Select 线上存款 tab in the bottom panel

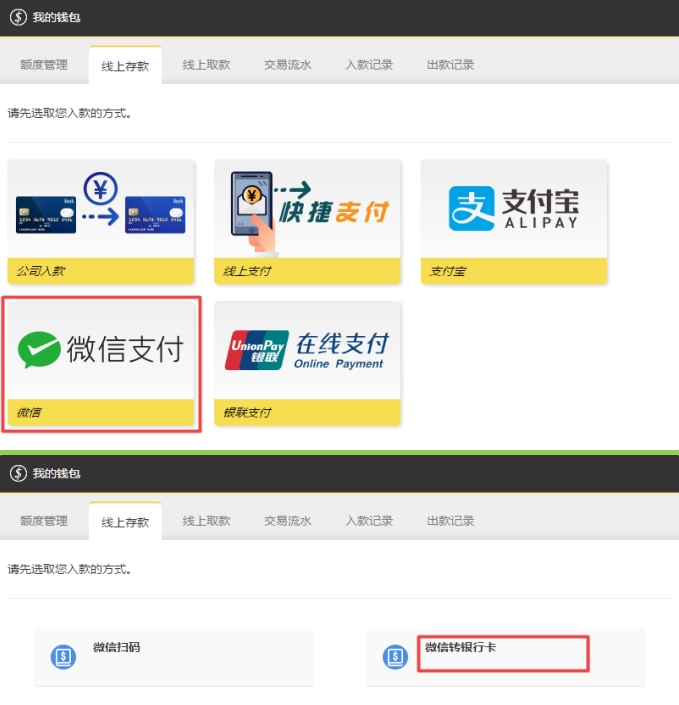coord(125,522)
